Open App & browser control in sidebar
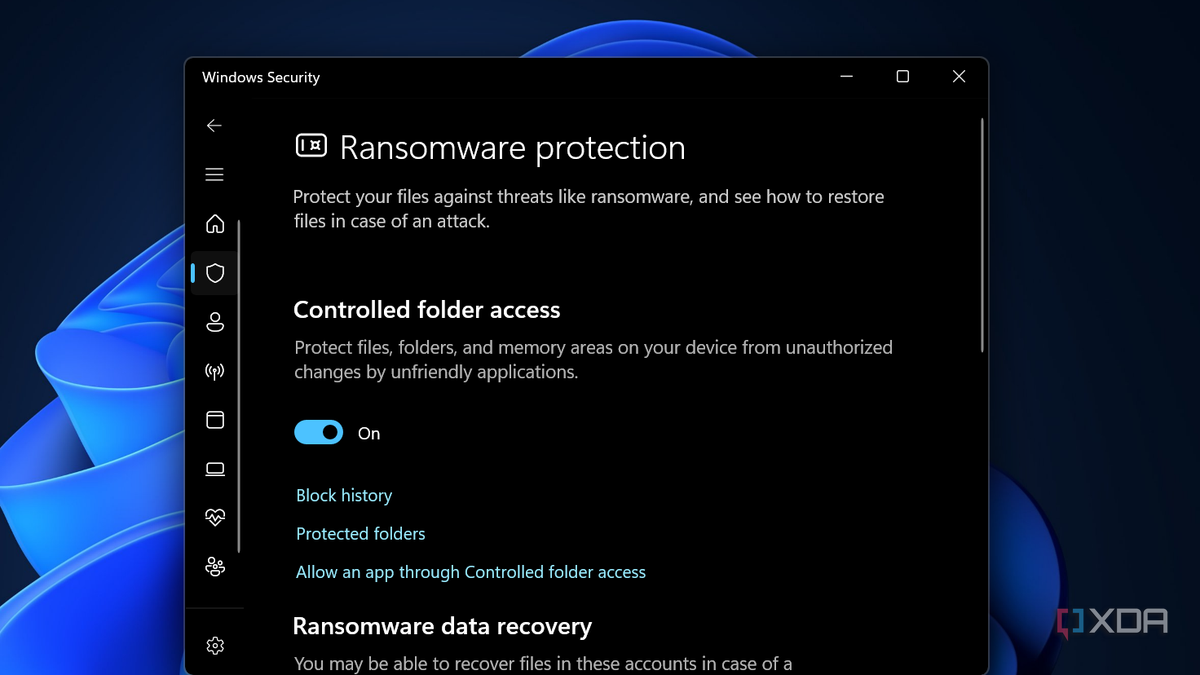 [214, 419]
